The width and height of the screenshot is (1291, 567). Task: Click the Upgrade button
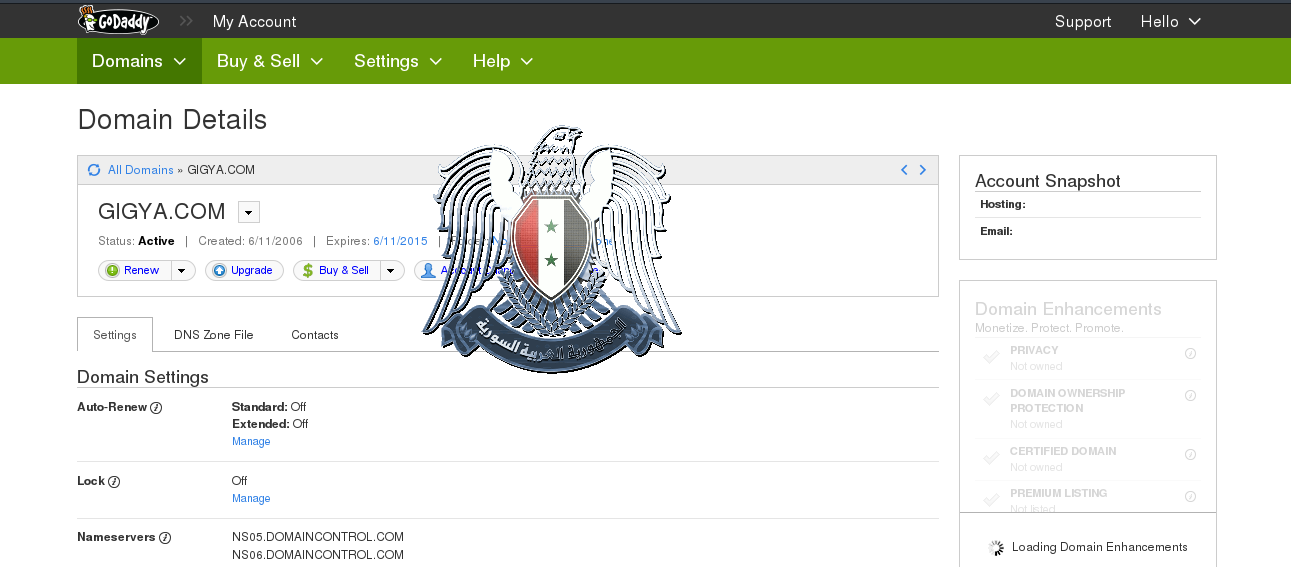244,270
